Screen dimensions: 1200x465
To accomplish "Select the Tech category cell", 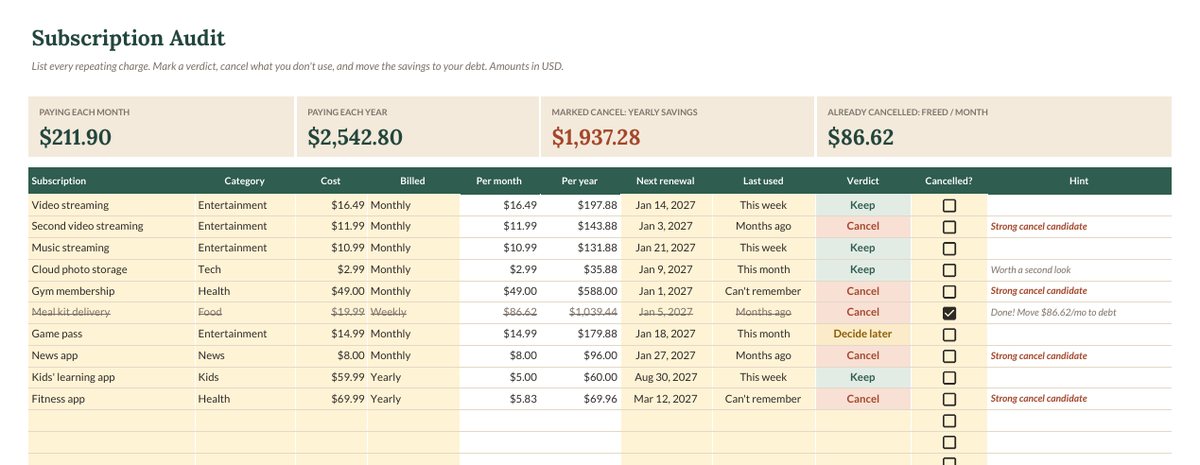I will pyautogui.click(x=244, y=270).
